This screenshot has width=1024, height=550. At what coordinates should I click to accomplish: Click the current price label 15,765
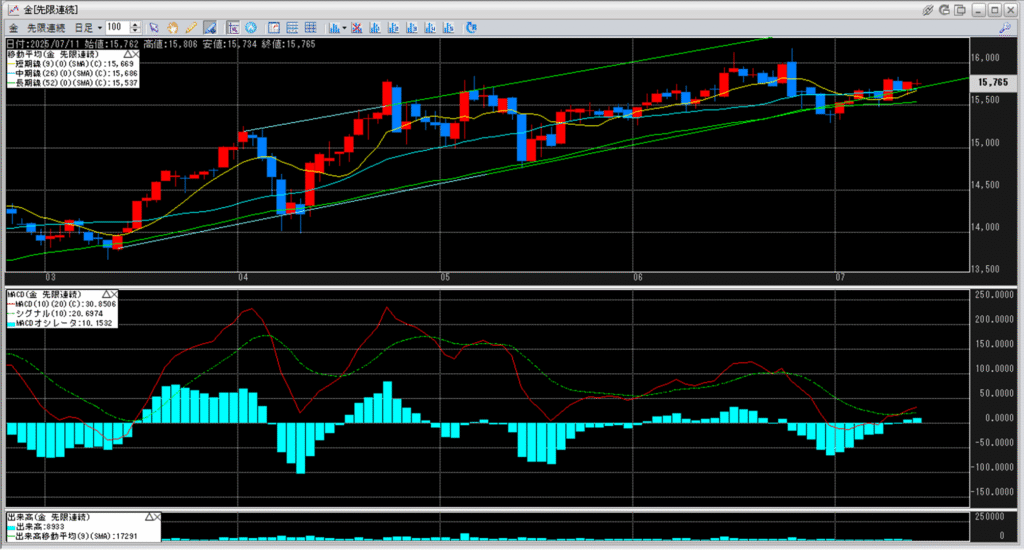(993, 82)
